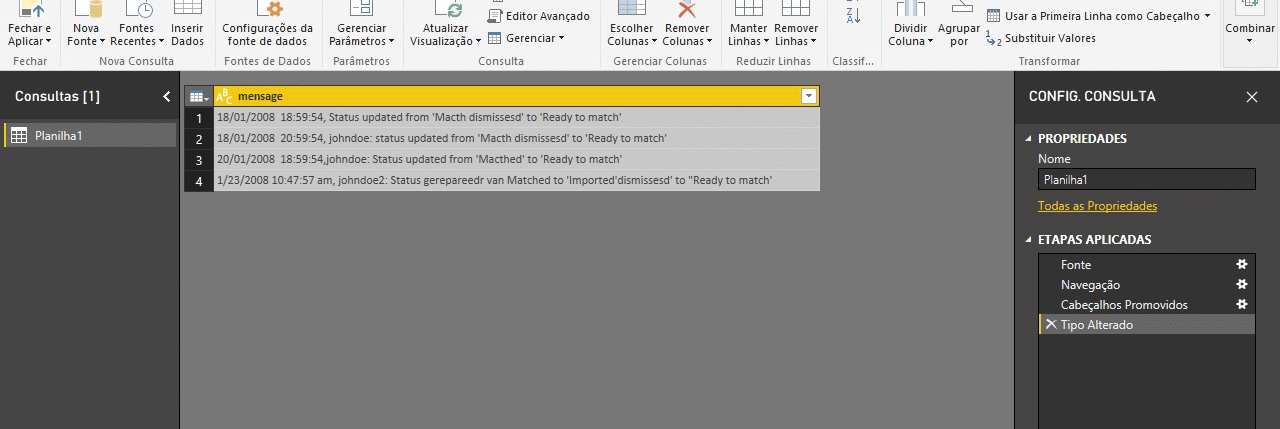Close the Config. Consulta pane
1280x429 pixels.
point(1252,97)
